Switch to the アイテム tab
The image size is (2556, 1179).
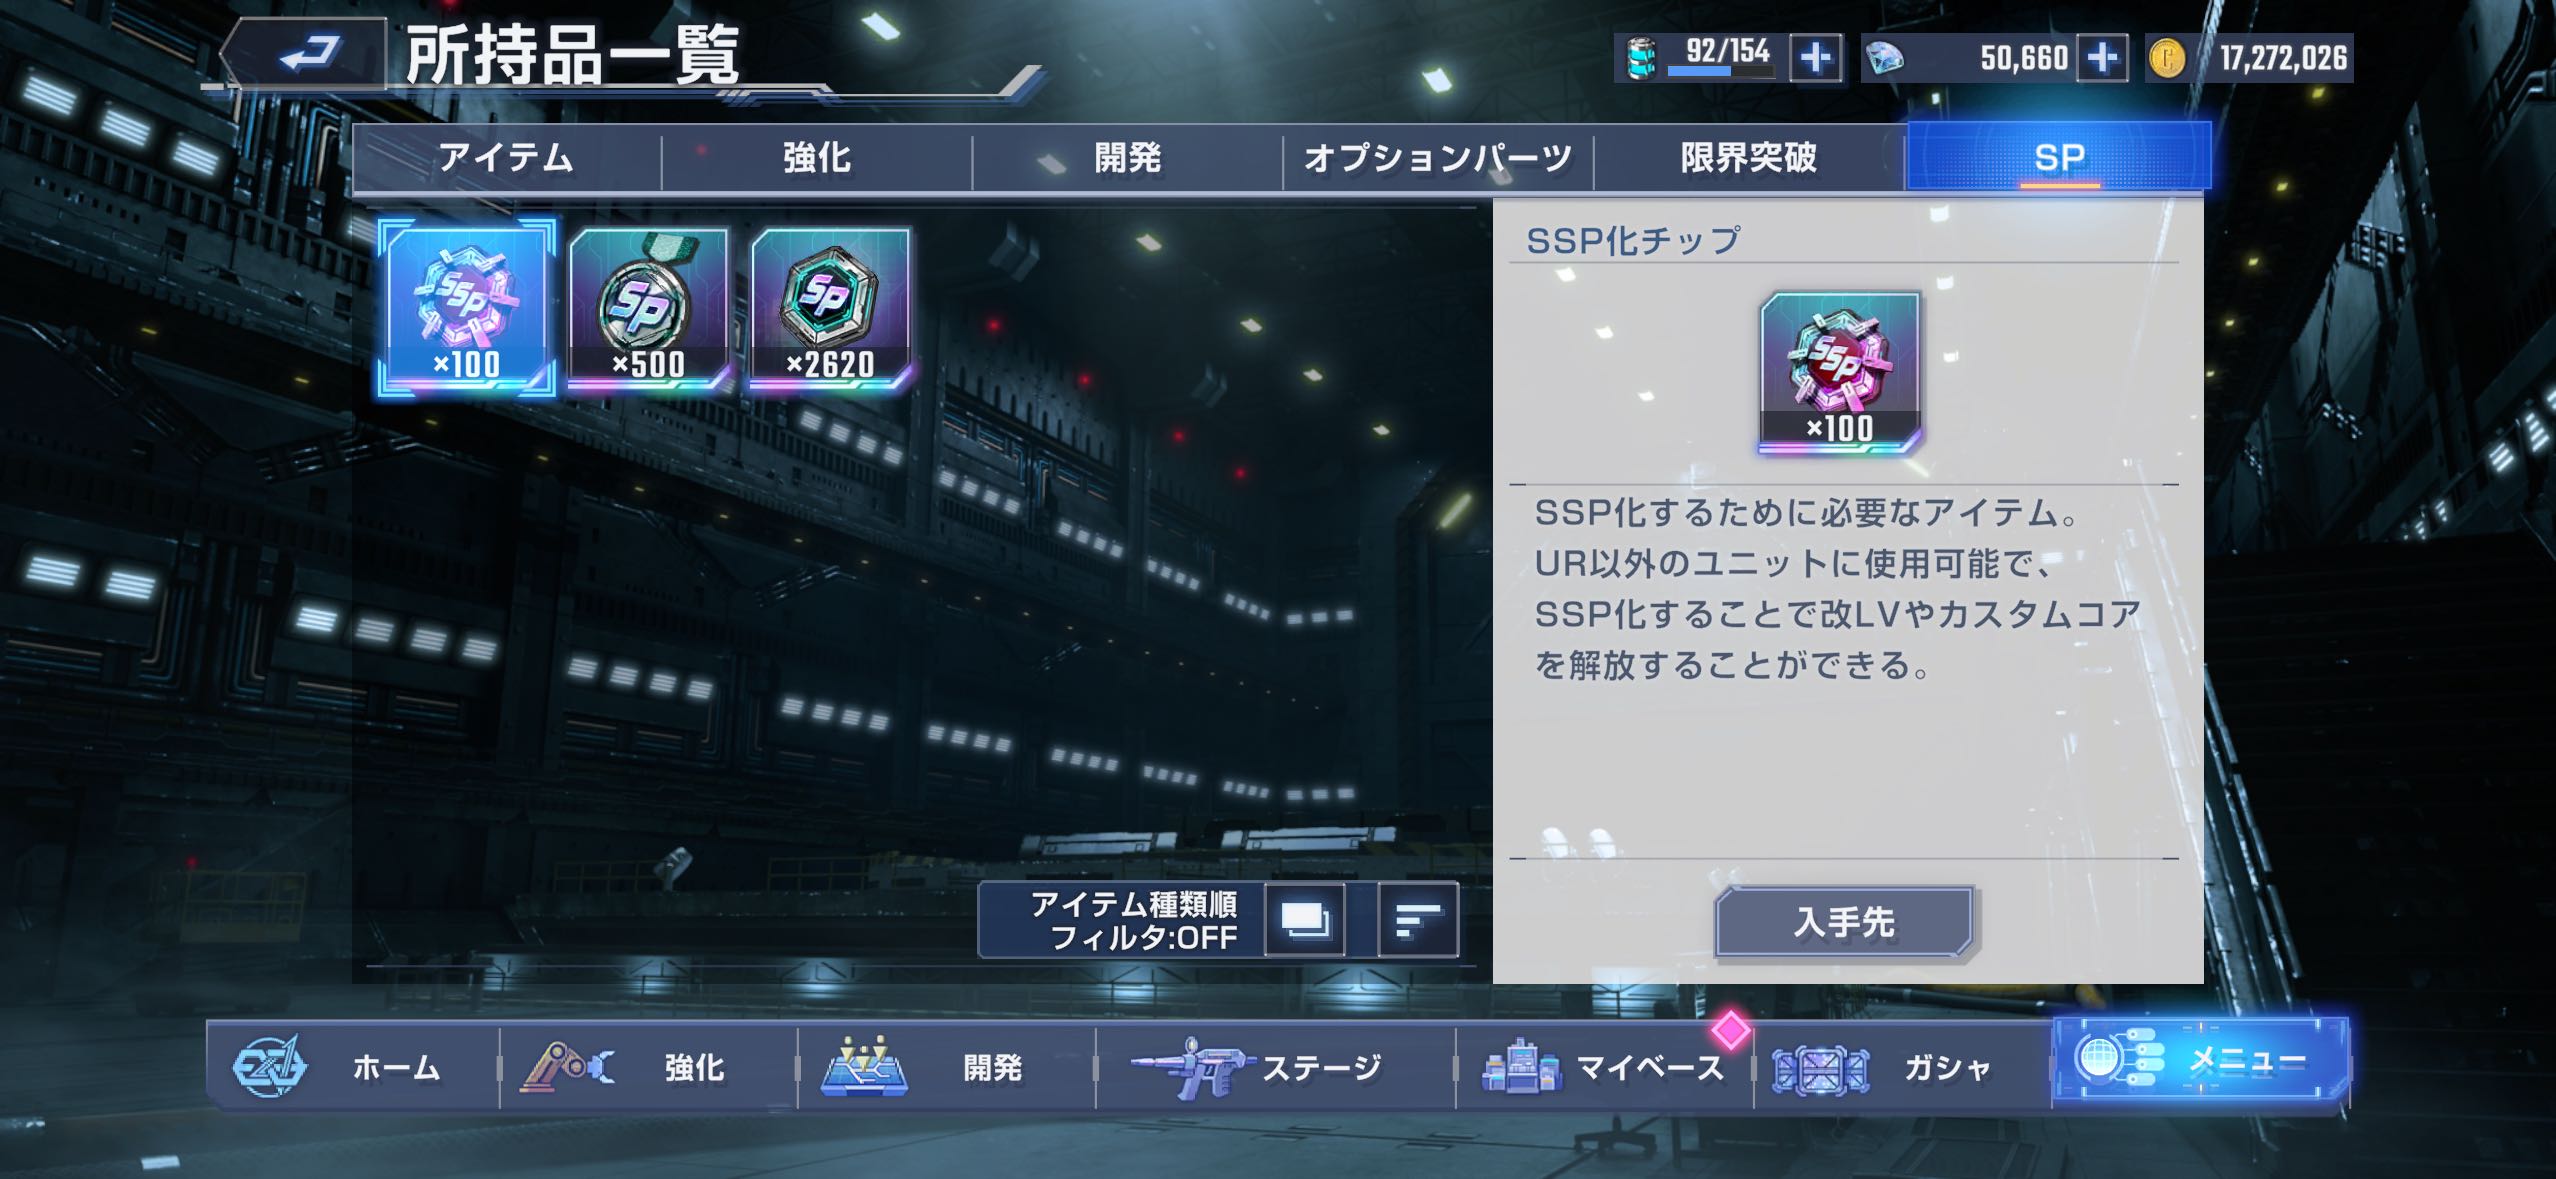click(x=506, y=158)
